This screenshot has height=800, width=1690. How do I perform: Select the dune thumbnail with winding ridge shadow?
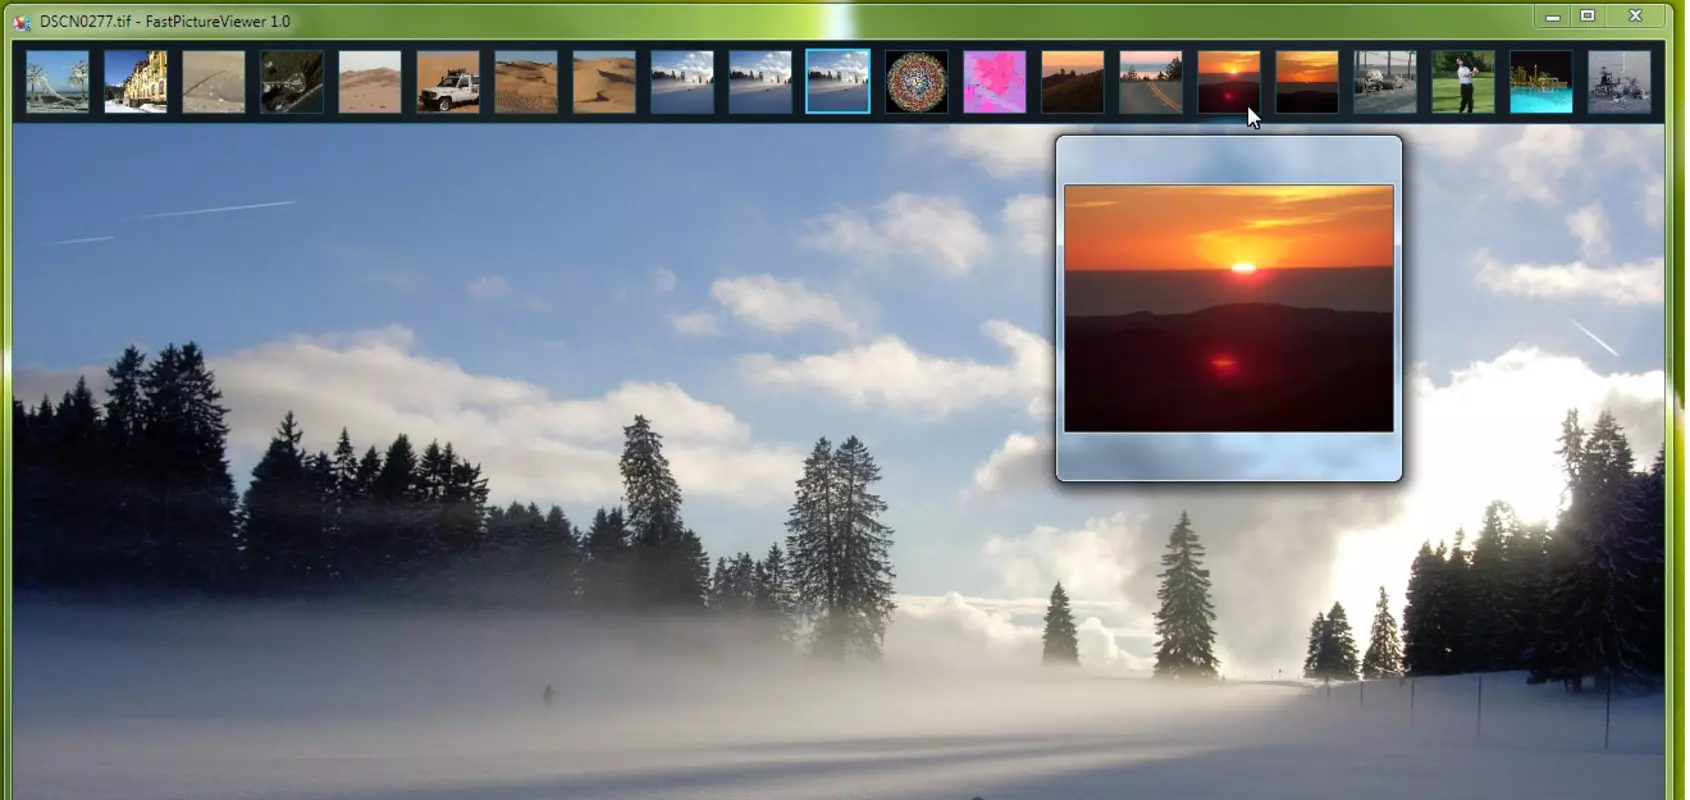[604, 82]
